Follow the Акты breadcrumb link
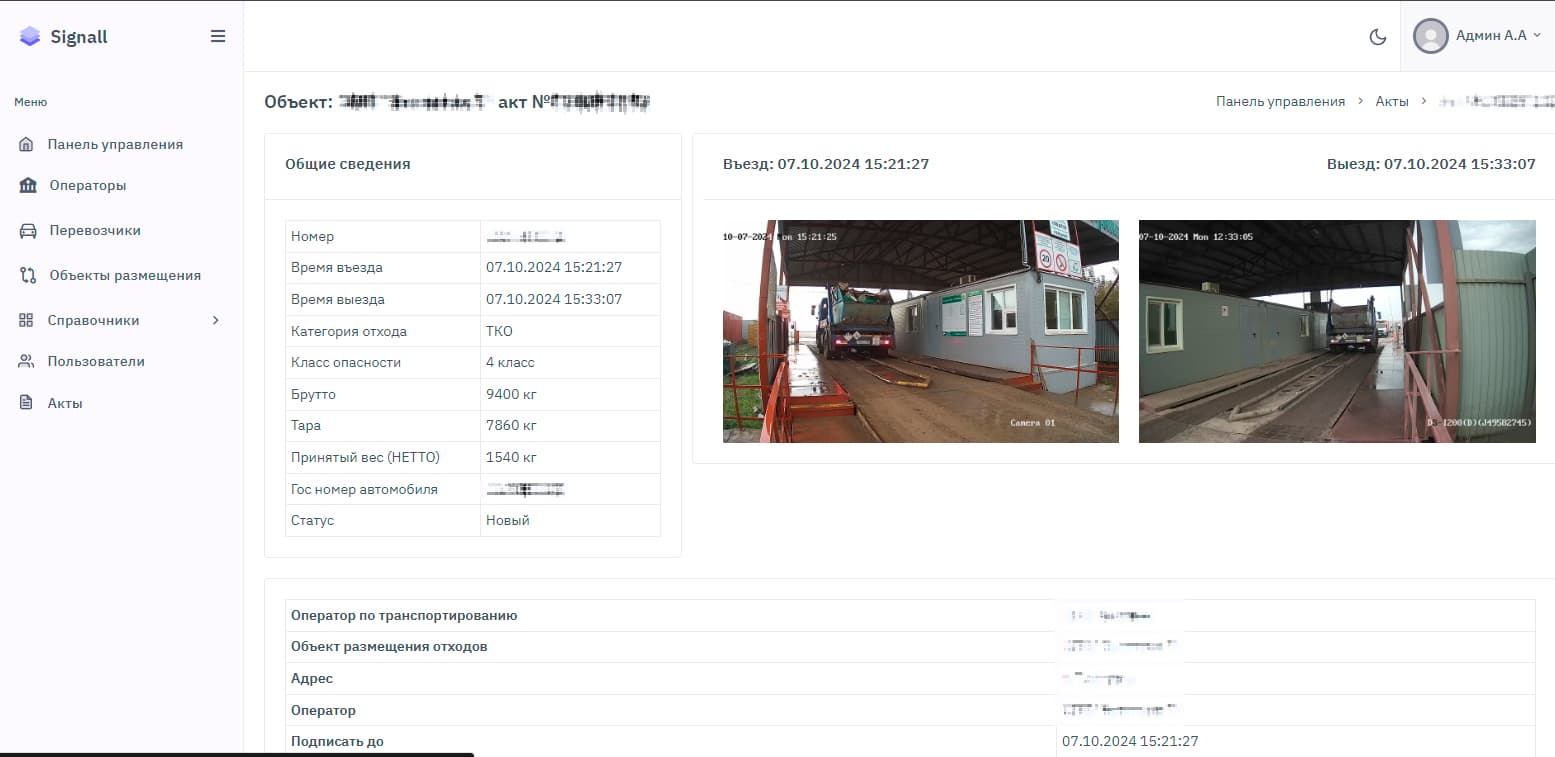1555x757 pixels. click(x=1392, y=102)
